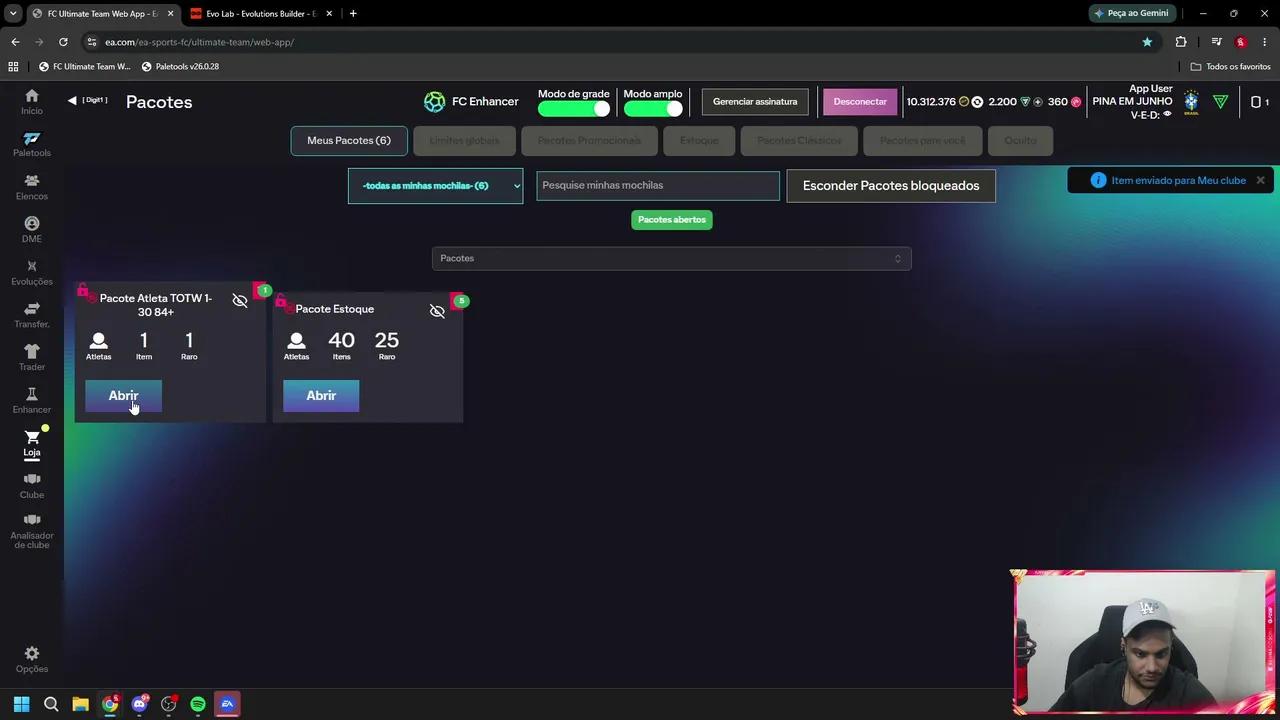Open Analisador de clube

pyautogui.click(x=32, y=531)
